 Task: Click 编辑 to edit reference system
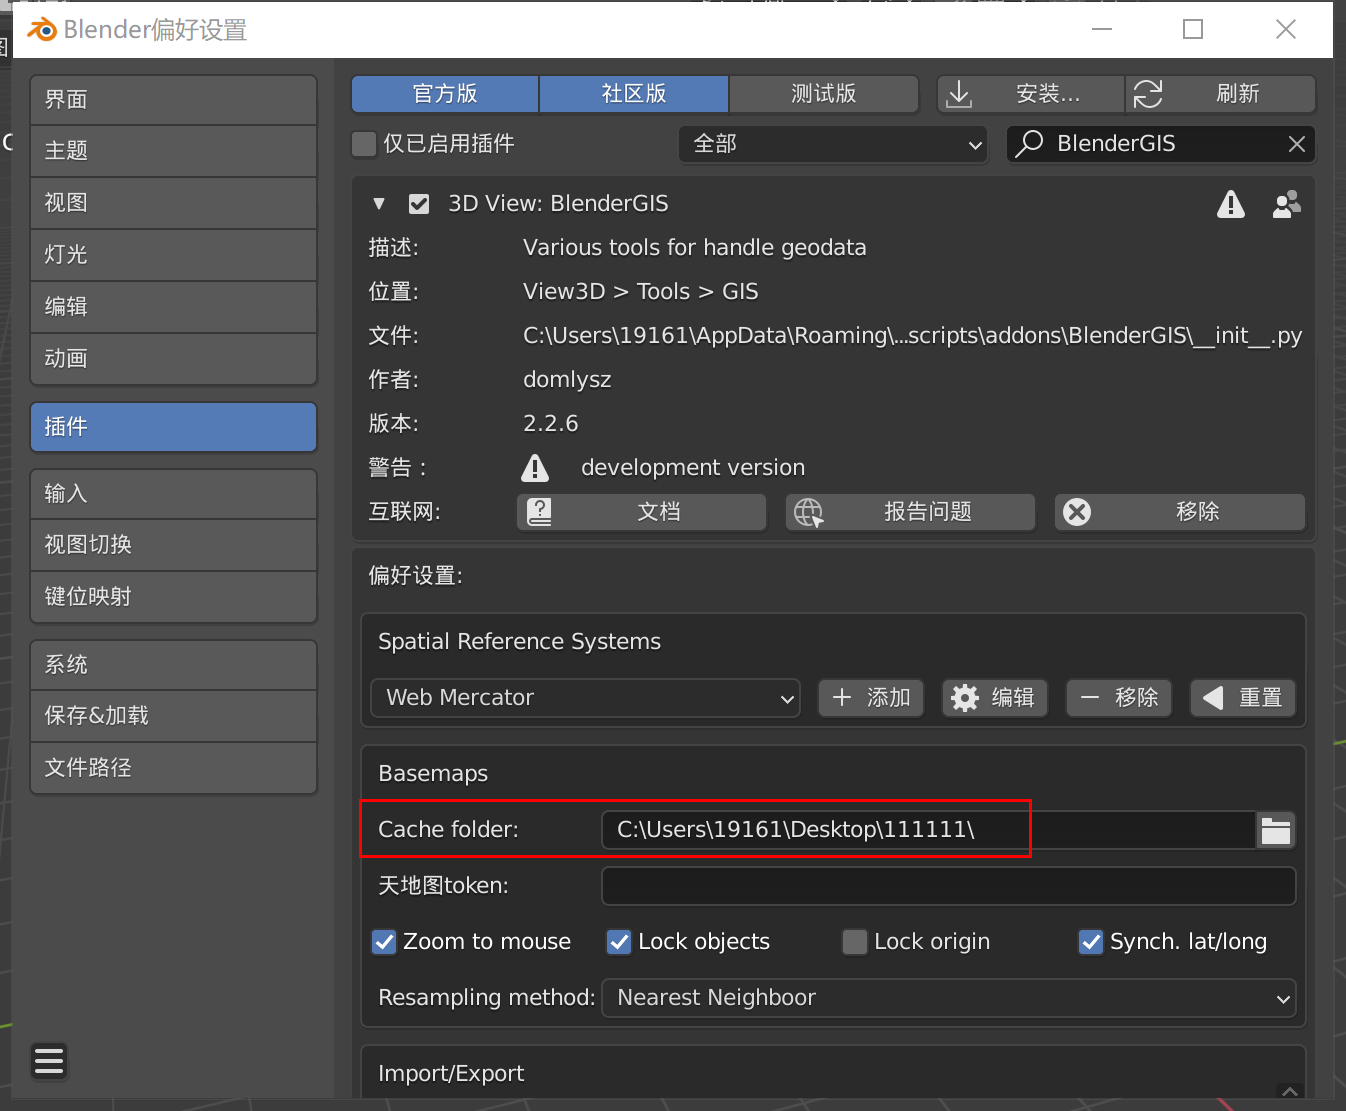pos(995,698)
